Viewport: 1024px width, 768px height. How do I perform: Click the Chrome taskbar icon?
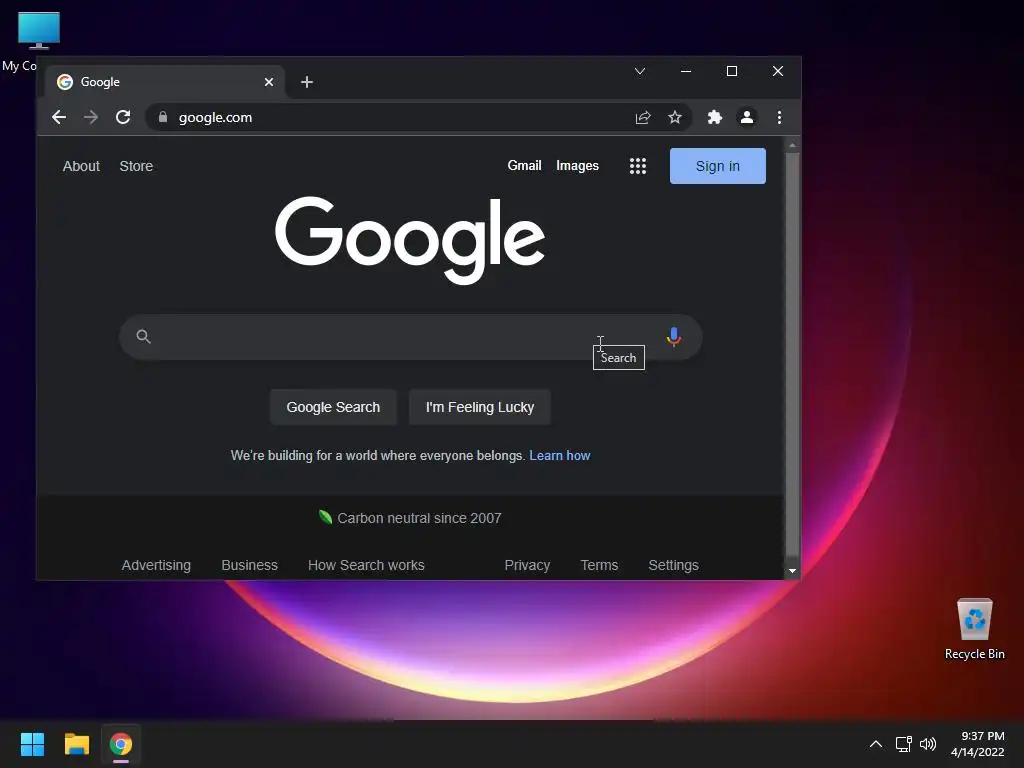point(121,744)
